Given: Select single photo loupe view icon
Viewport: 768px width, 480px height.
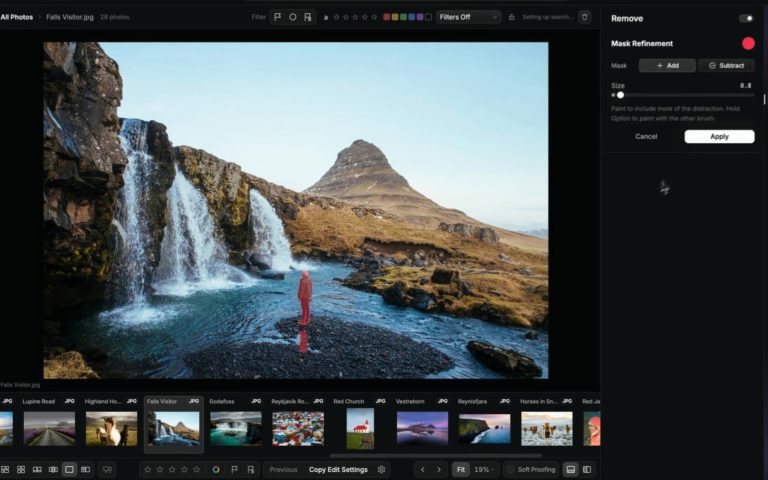Looking at the screenshot, I should click(x=70, y=469).
